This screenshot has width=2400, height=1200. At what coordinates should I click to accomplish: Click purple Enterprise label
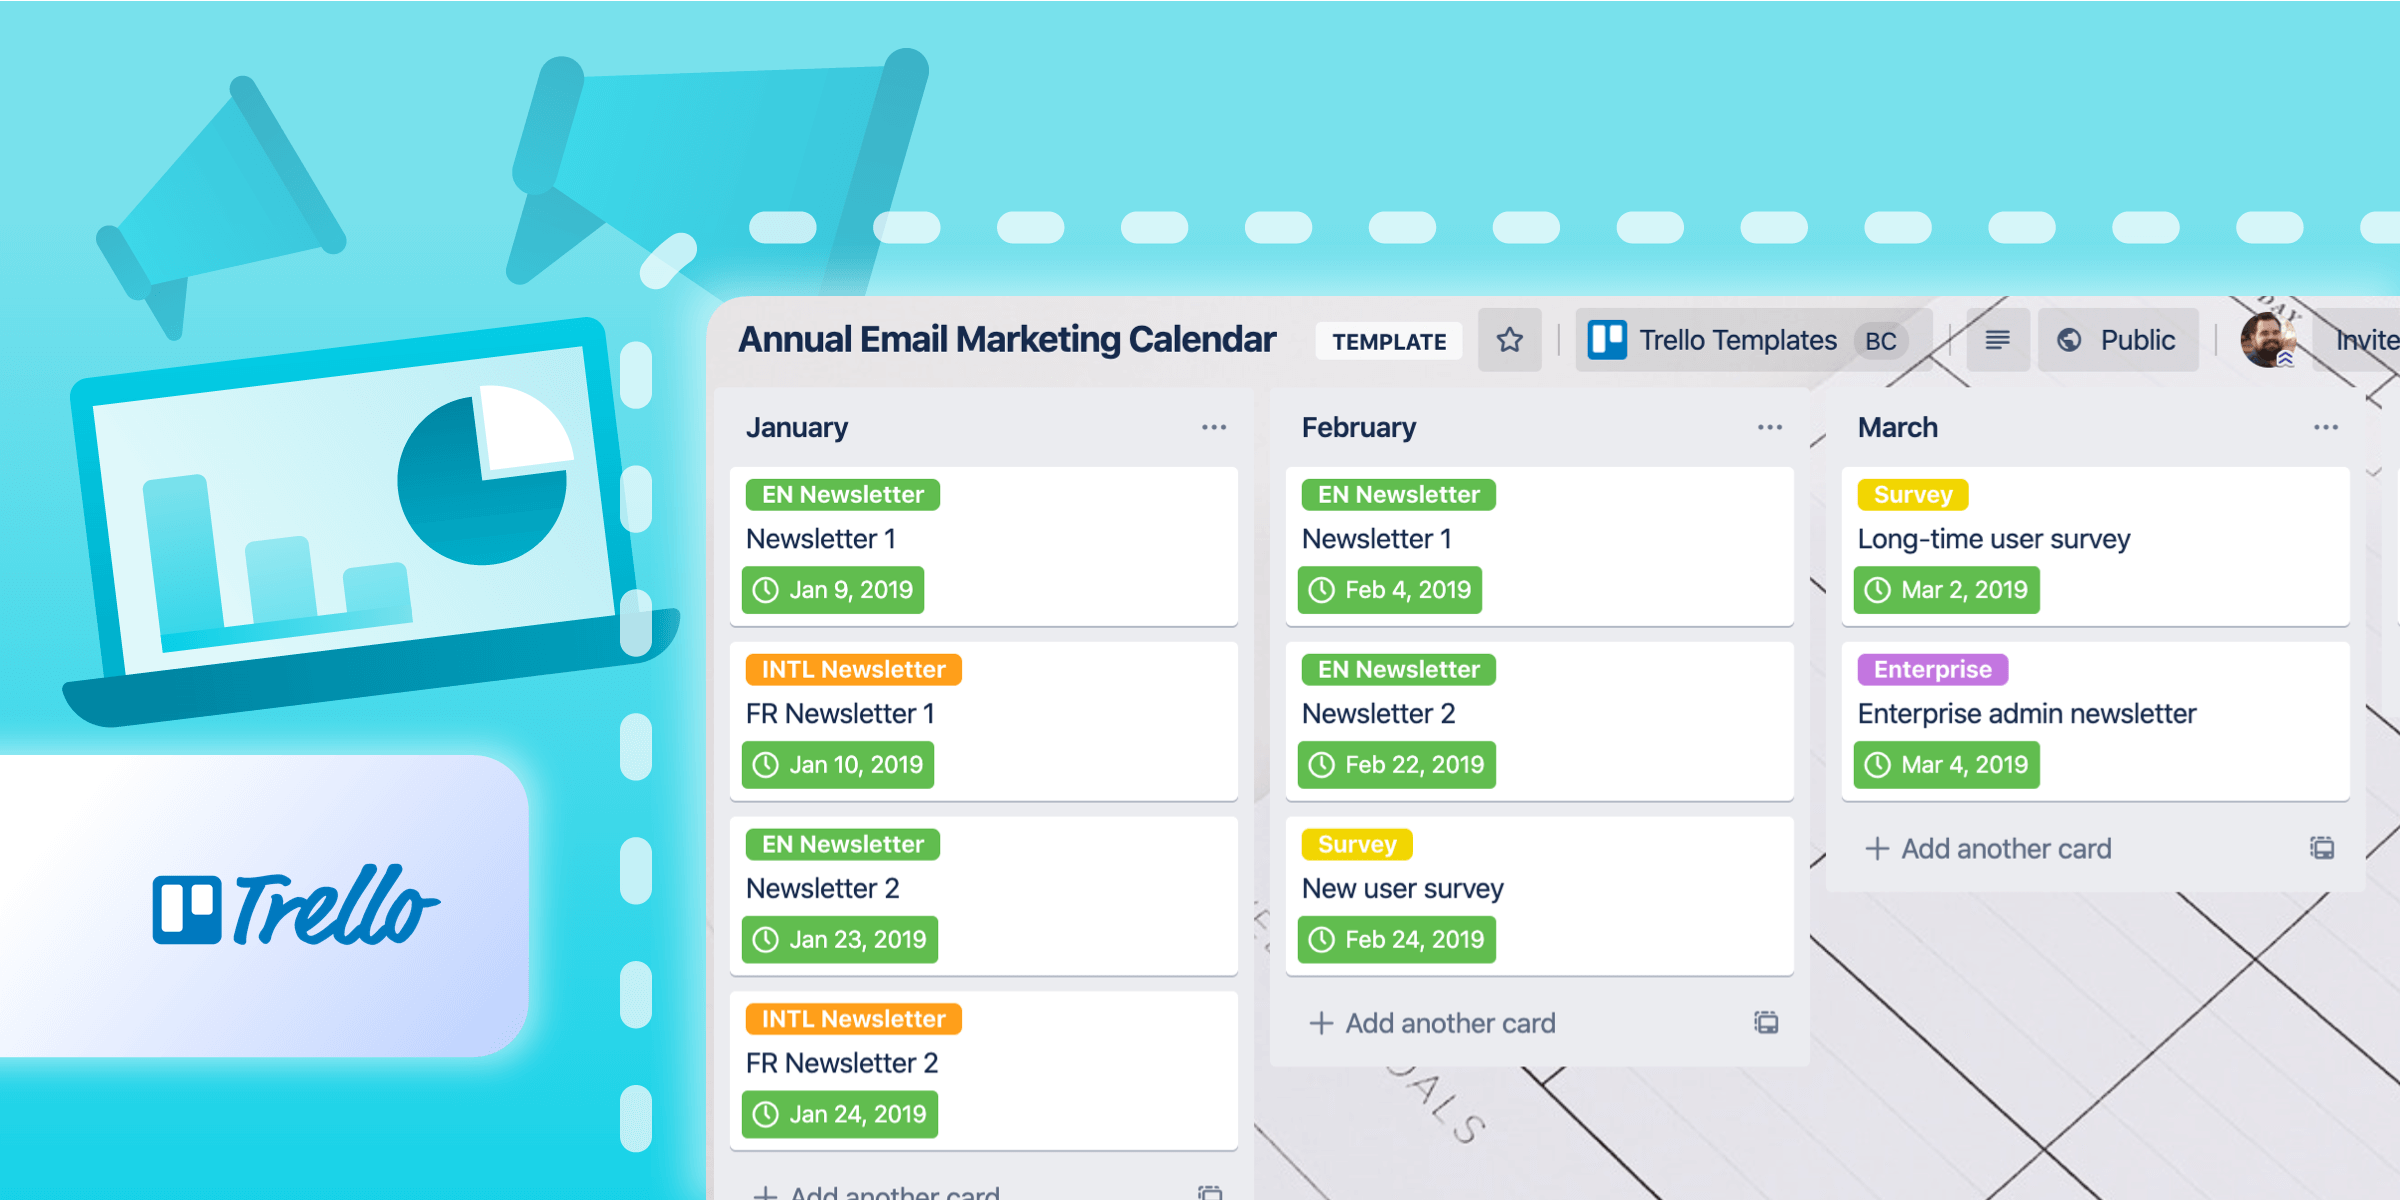click(1933, 670)
